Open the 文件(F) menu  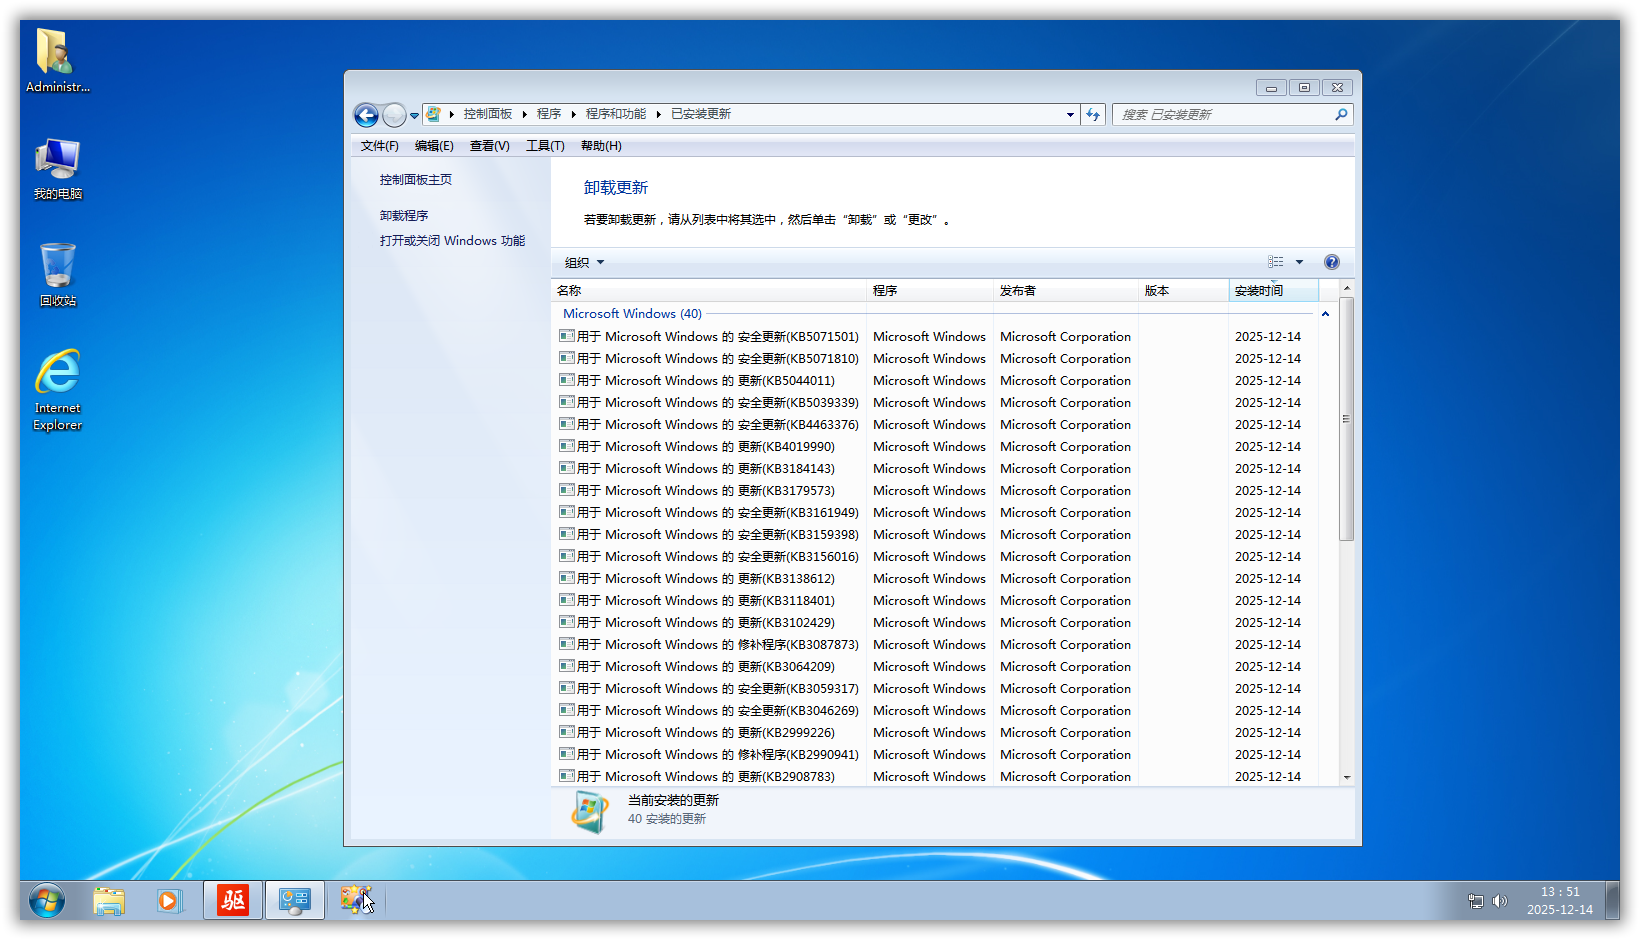[380, 146]
